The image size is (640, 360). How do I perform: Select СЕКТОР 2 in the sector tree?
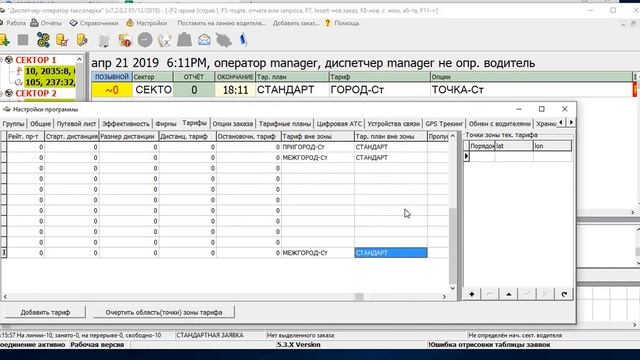click(x=36, y=93)
